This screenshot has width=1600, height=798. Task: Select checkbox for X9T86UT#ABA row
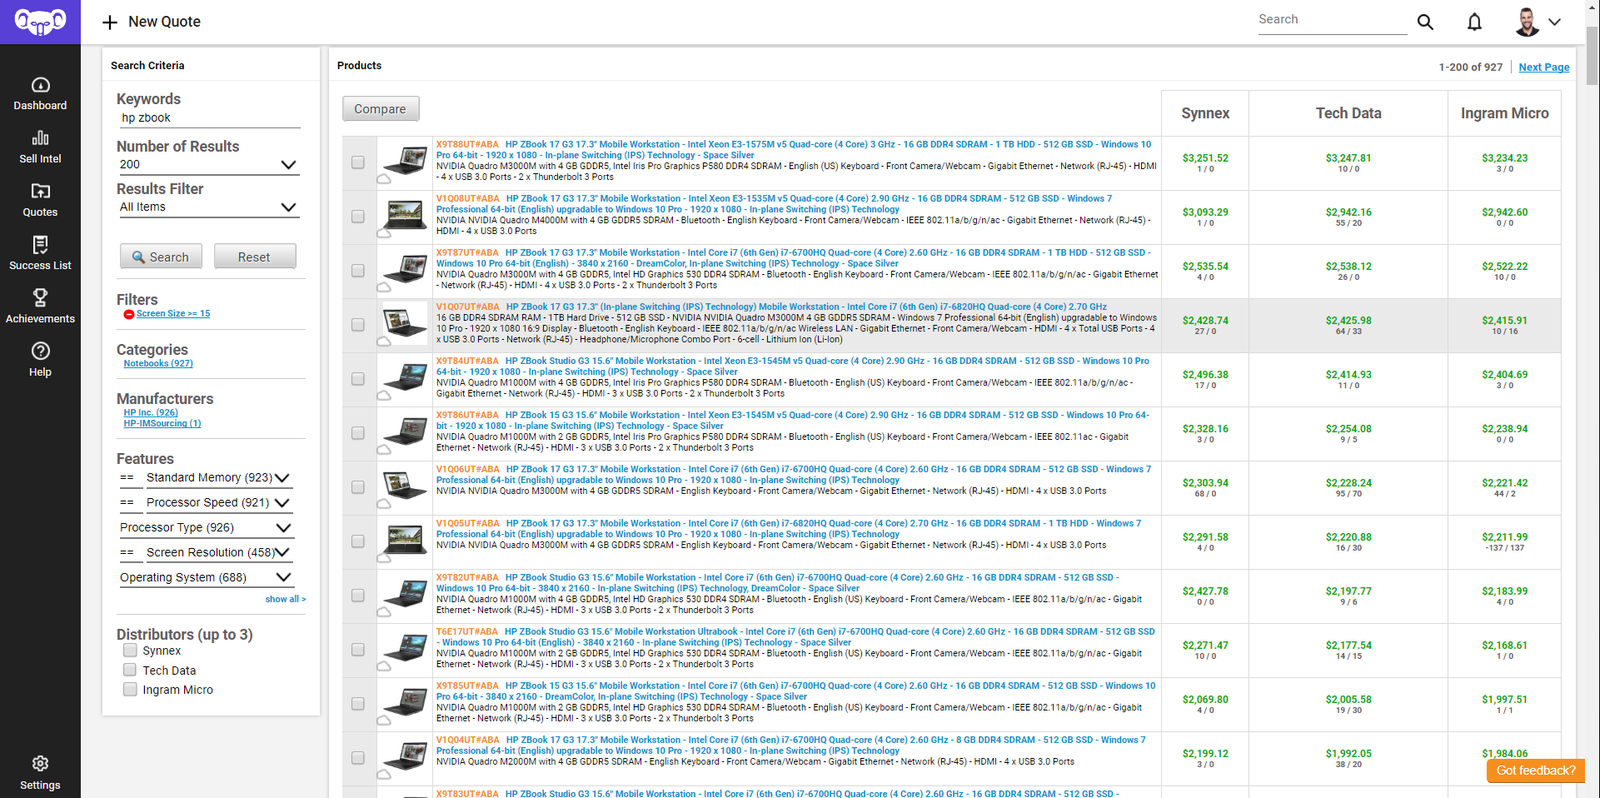point(358,433)
